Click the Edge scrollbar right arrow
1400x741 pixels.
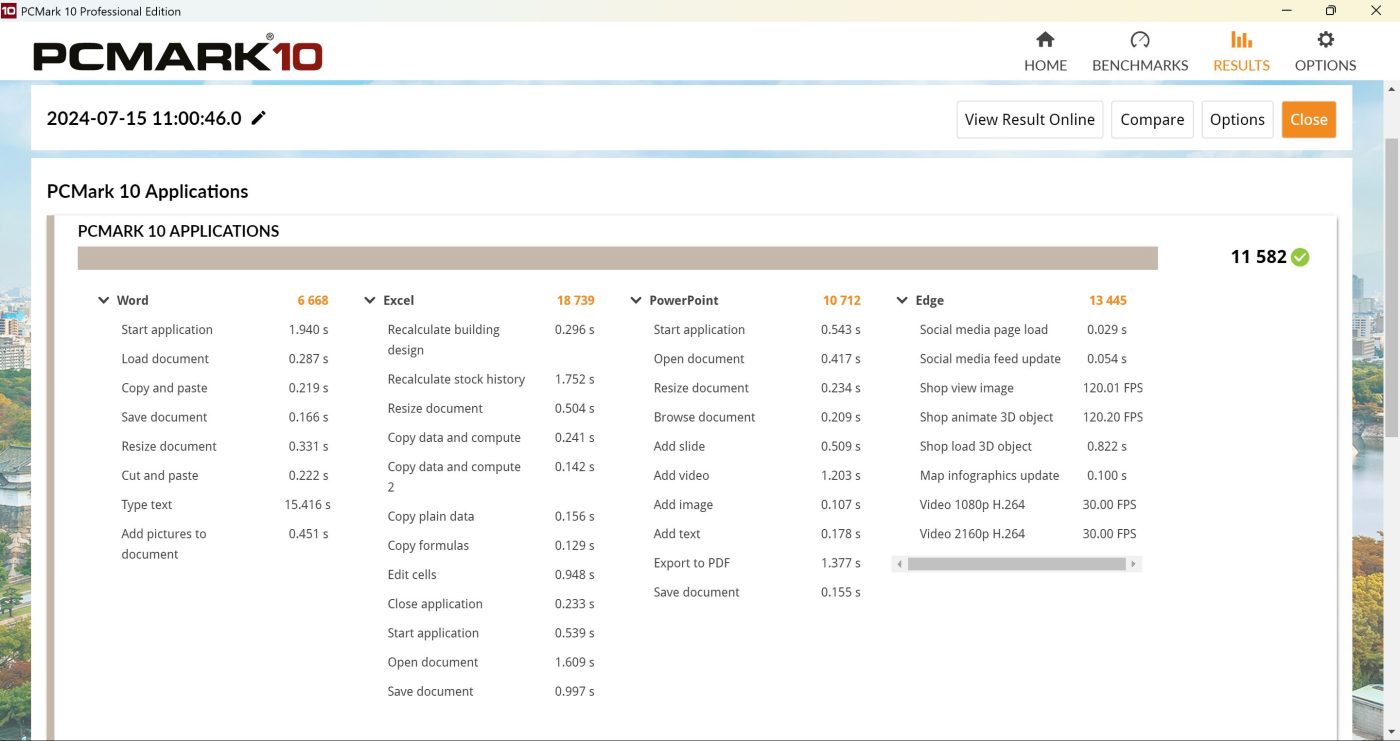pos(1133,564)
